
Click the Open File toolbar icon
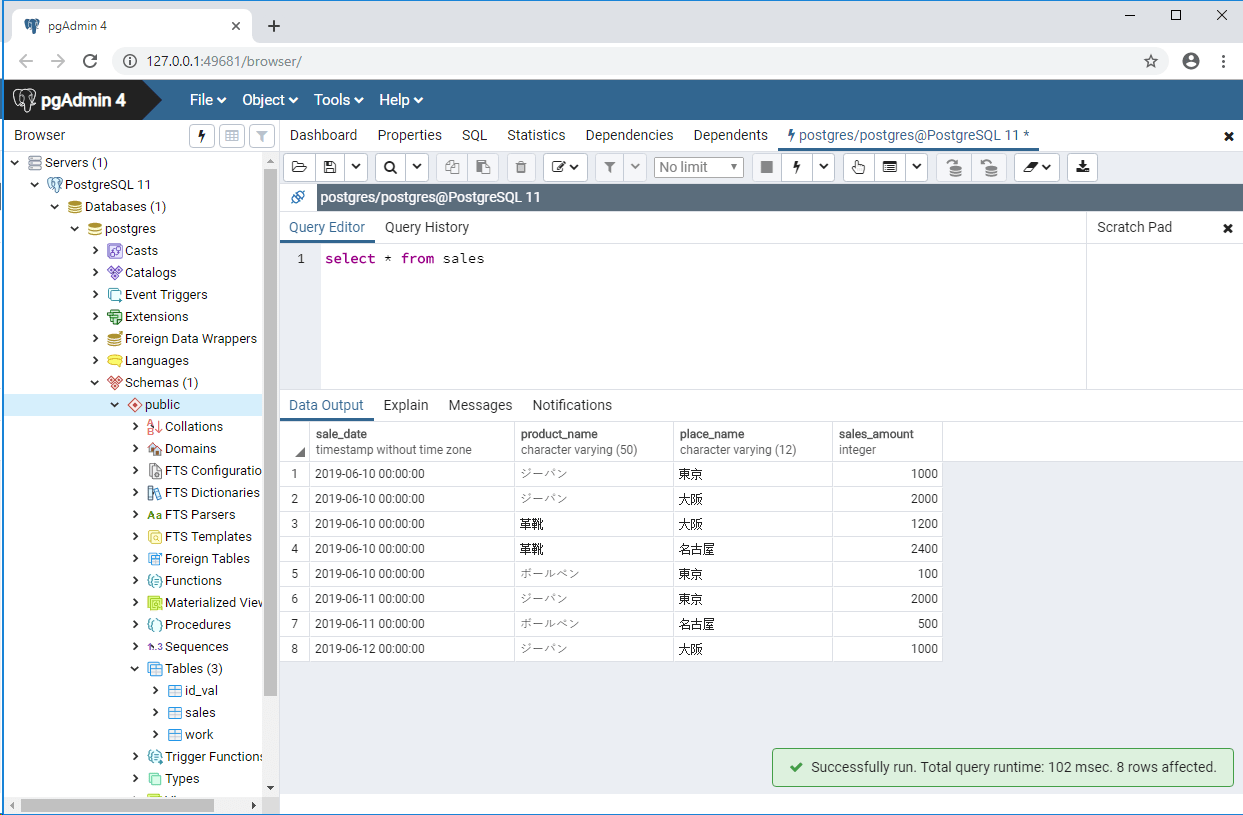pos(299,167)
